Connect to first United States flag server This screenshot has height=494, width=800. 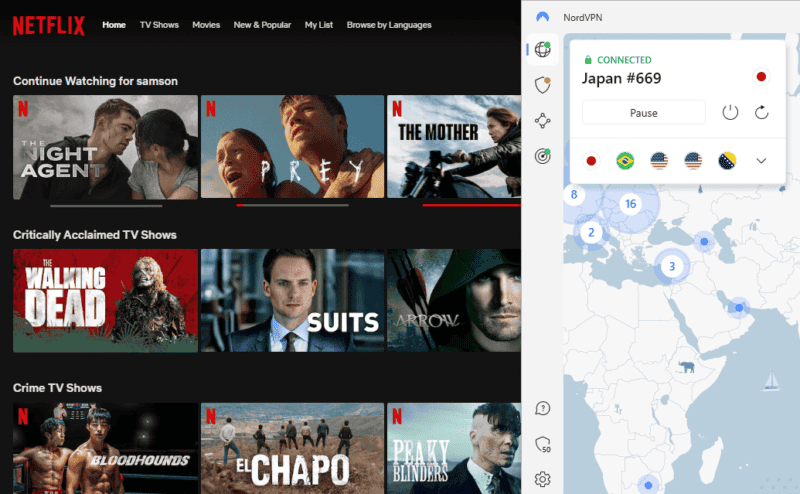659,161
